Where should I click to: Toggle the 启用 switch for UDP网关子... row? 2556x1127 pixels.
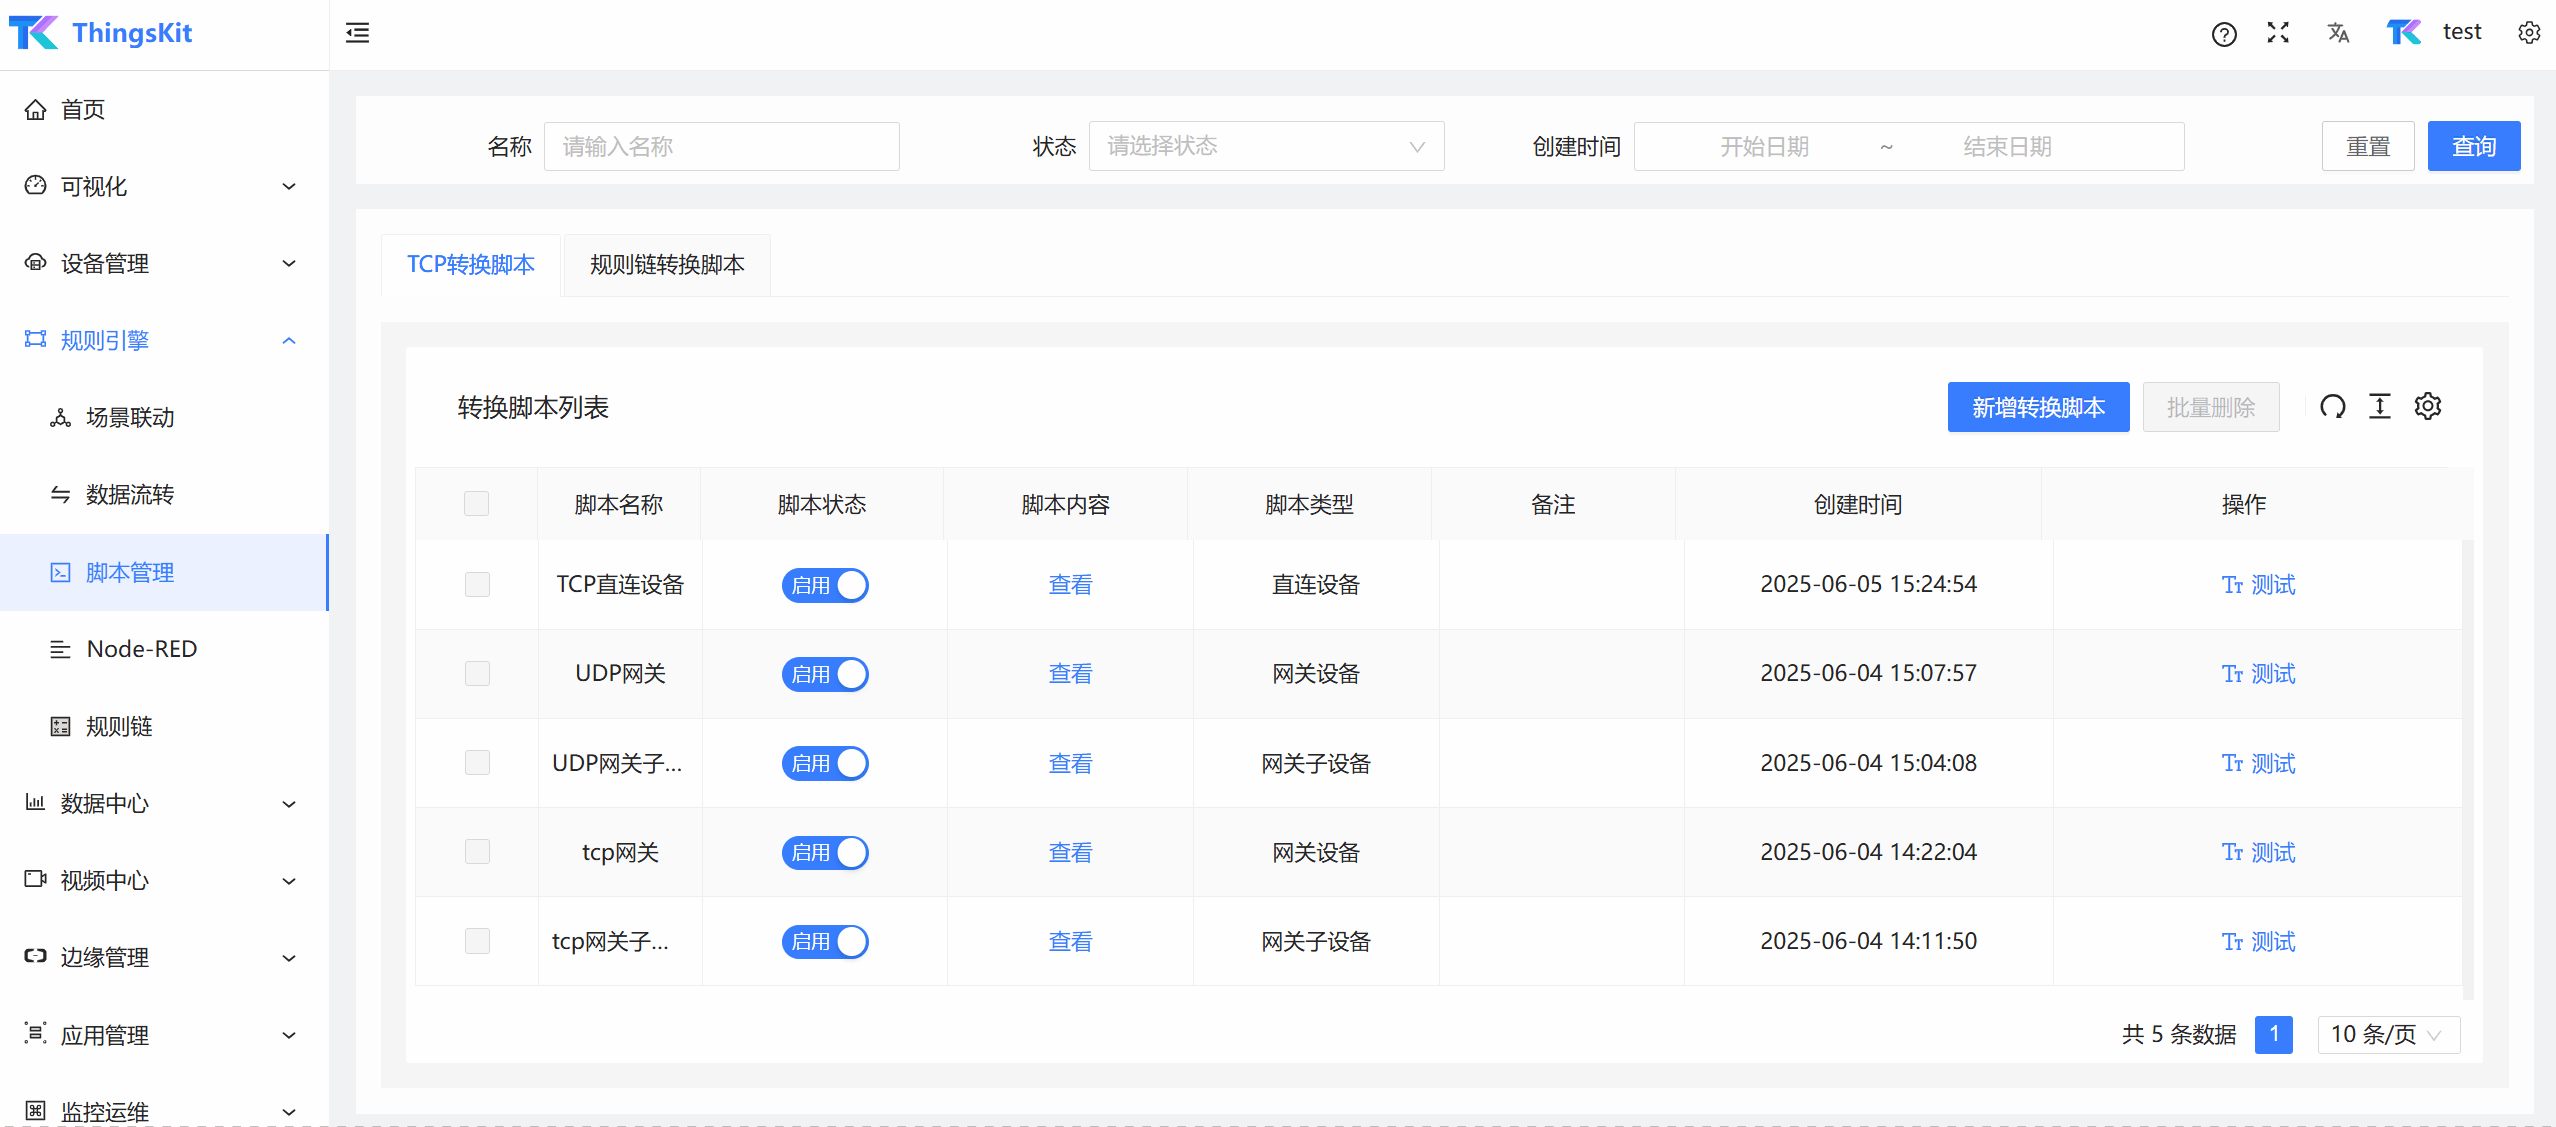825,763
